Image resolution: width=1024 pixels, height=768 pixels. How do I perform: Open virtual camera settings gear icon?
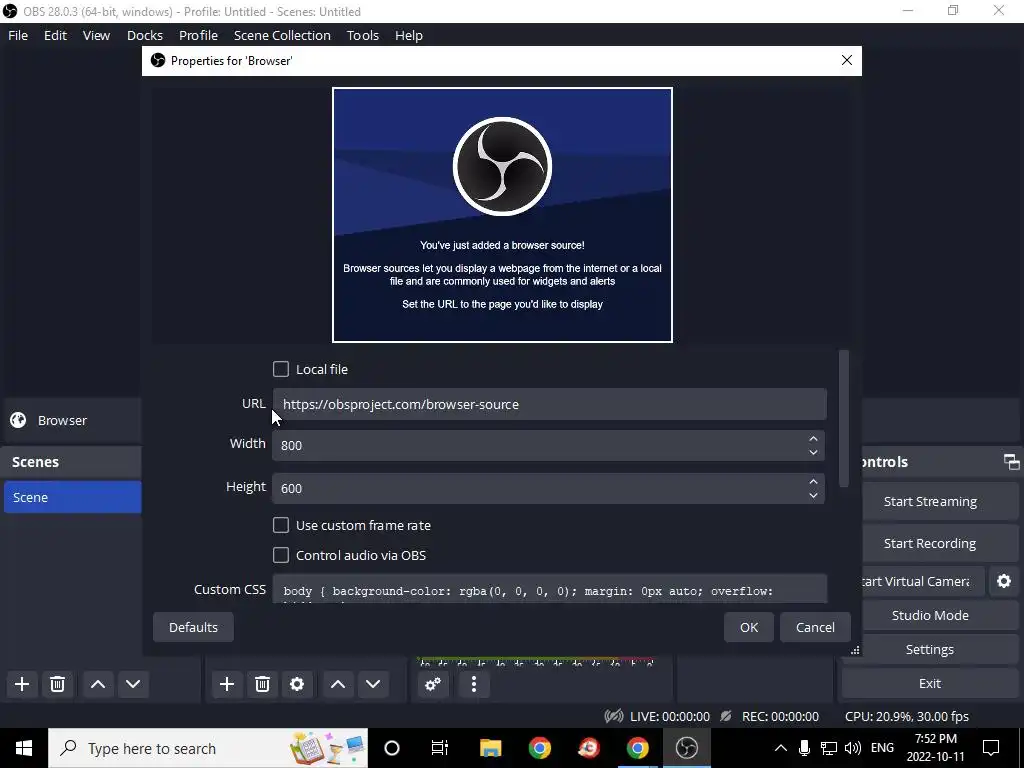[x=1004, y=581]
